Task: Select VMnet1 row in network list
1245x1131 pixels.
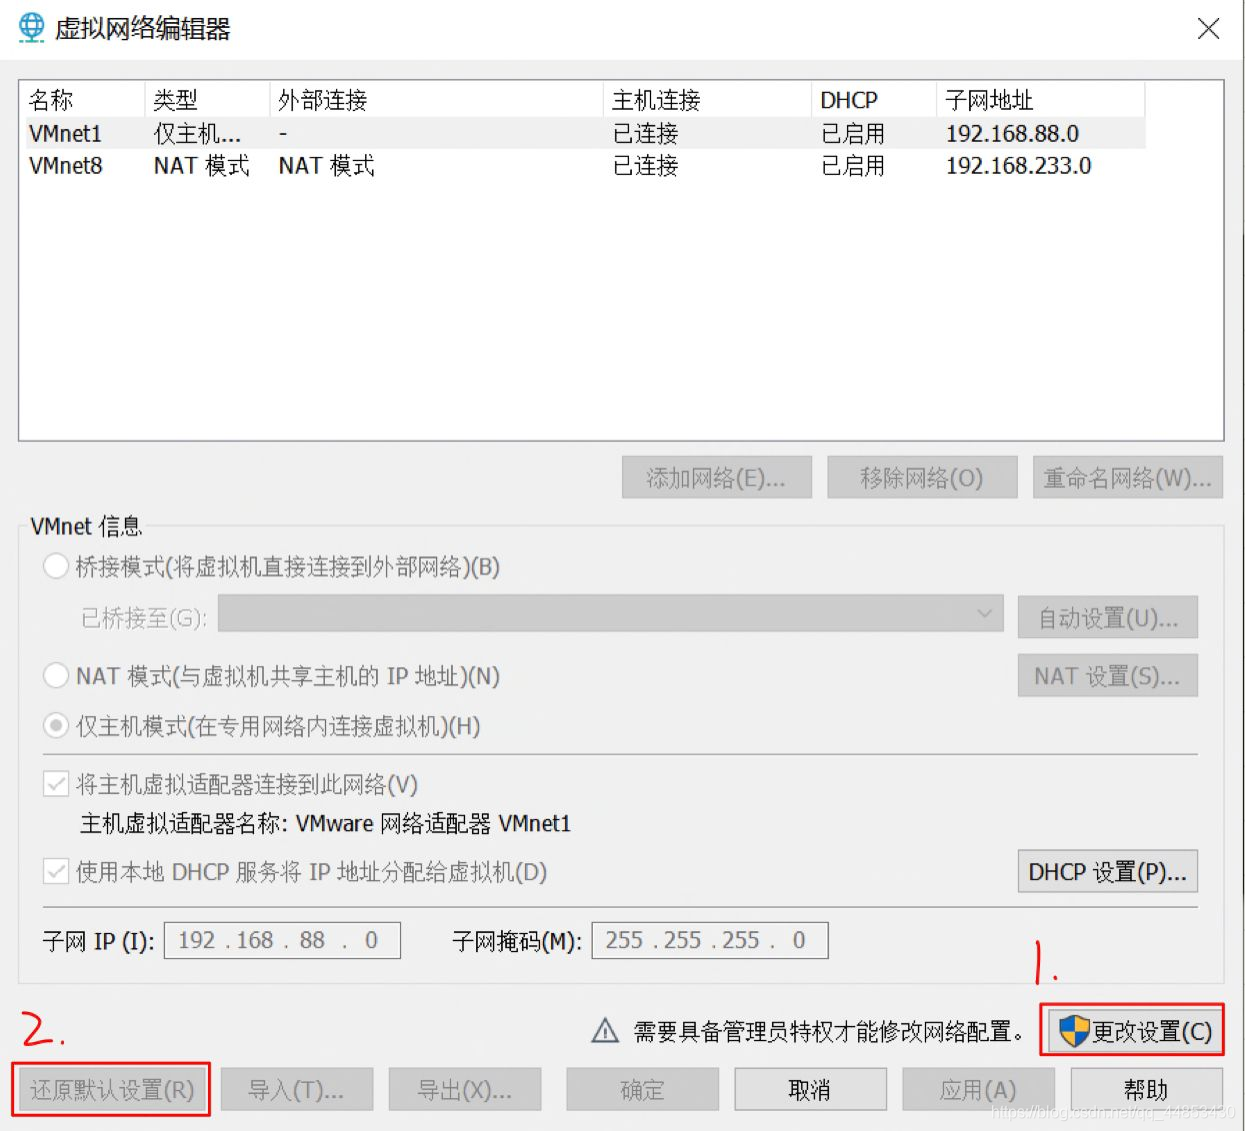Action: (x=585, y=133)
